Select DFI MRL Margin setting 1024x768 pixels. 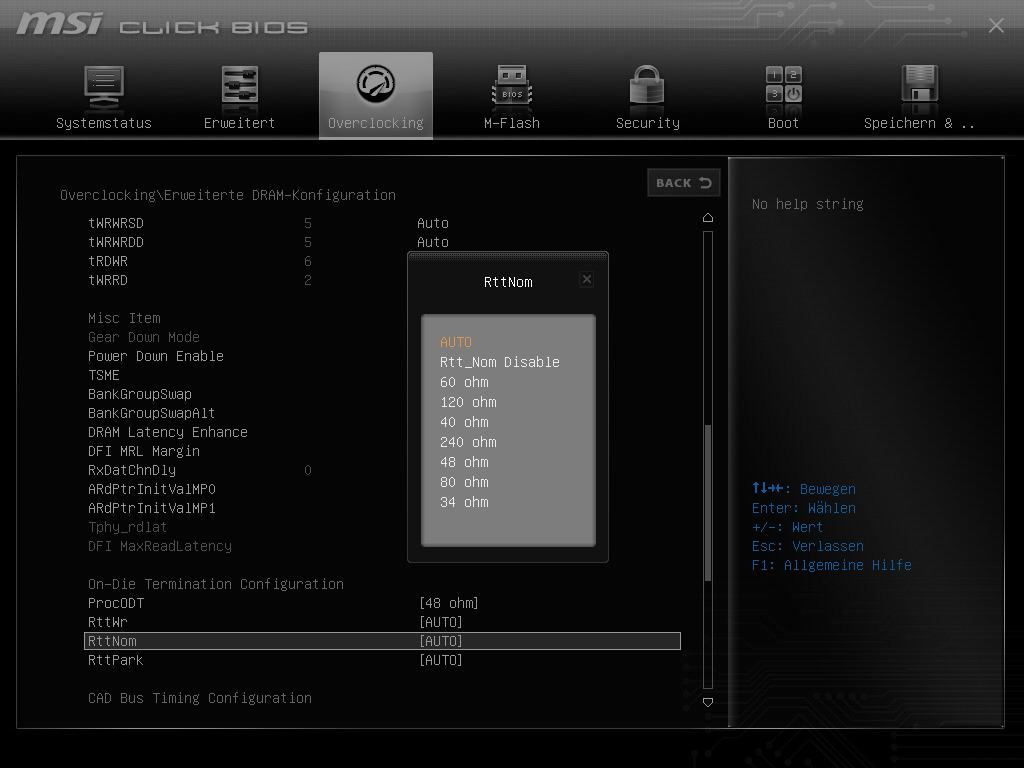click(x=144, y=451)
